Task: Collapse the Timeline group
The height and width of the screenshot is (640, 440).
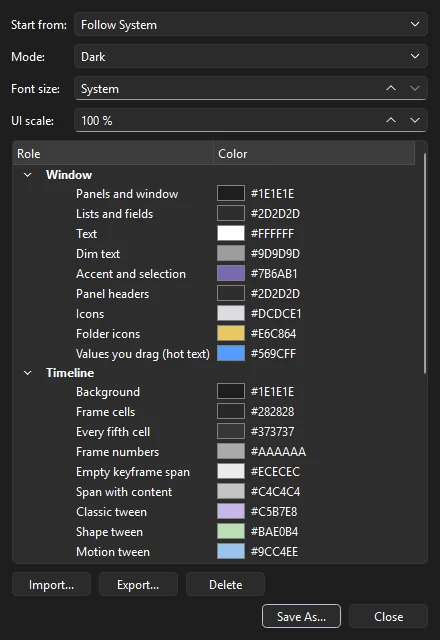Action: 27,373
